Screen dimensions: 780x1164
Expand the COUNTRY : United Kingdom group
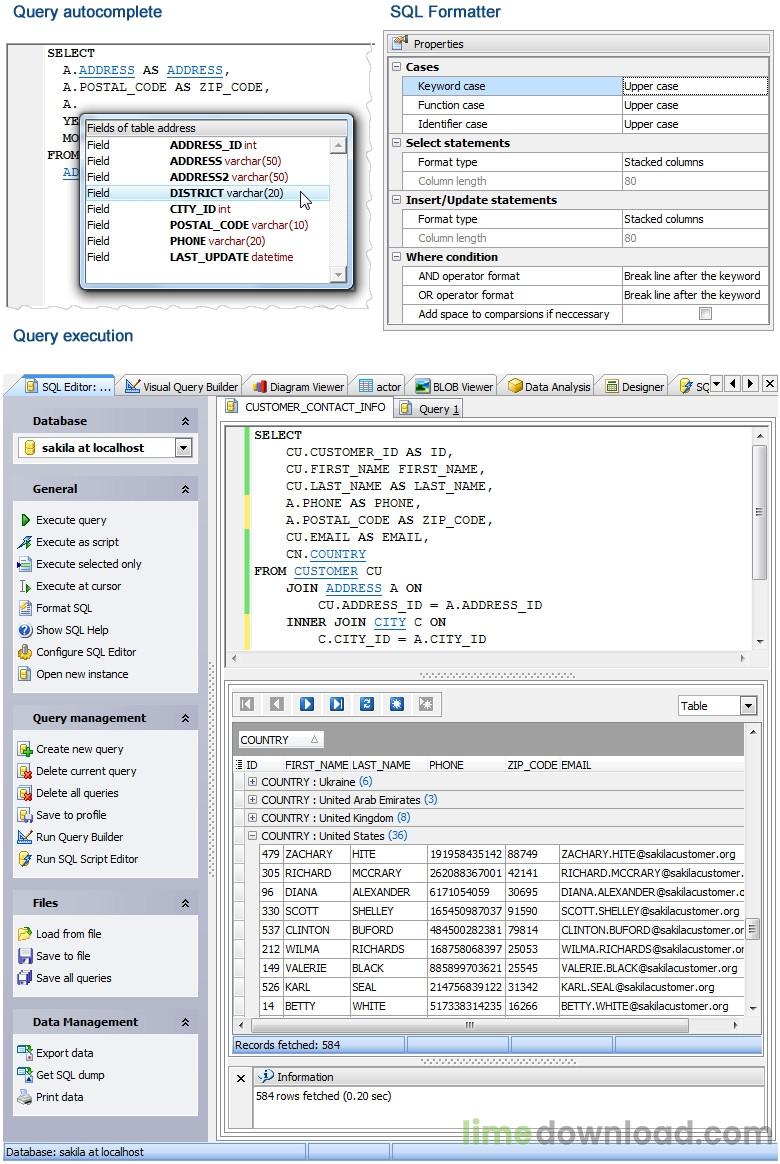(x=252, y=817)
